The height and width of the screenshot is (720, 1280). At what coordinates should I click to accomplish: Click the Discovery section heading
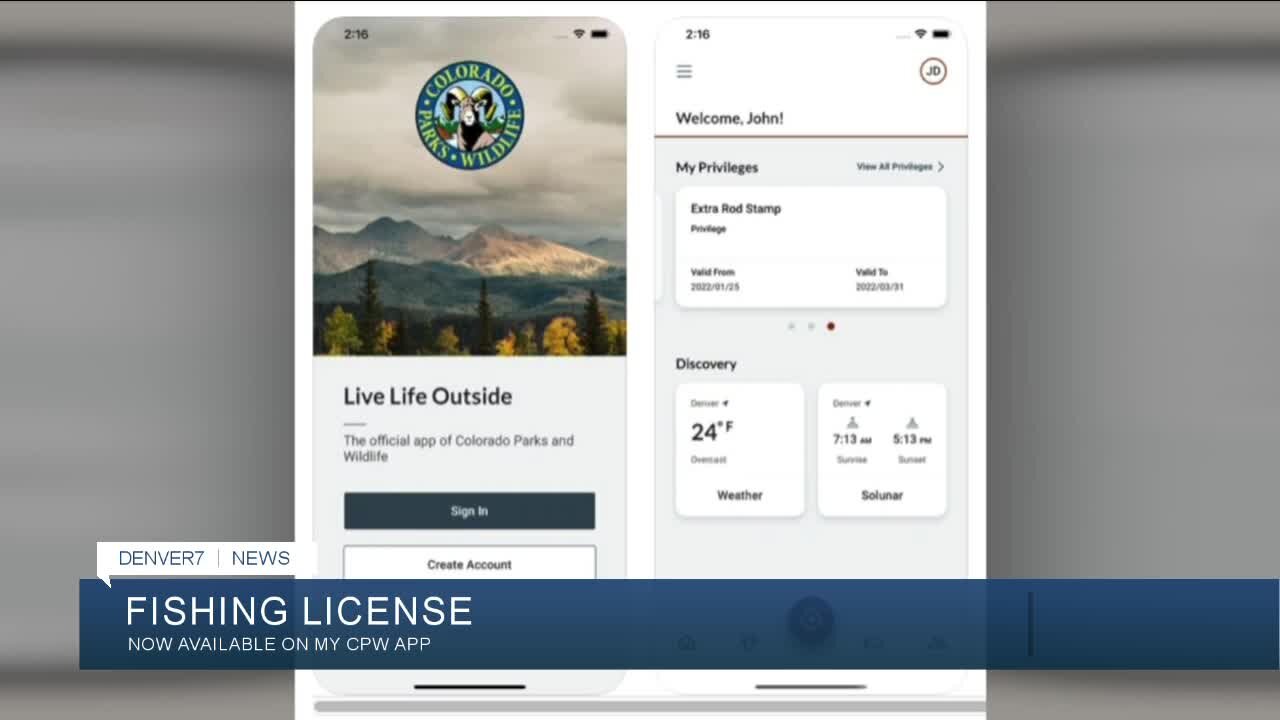[706, 364]
